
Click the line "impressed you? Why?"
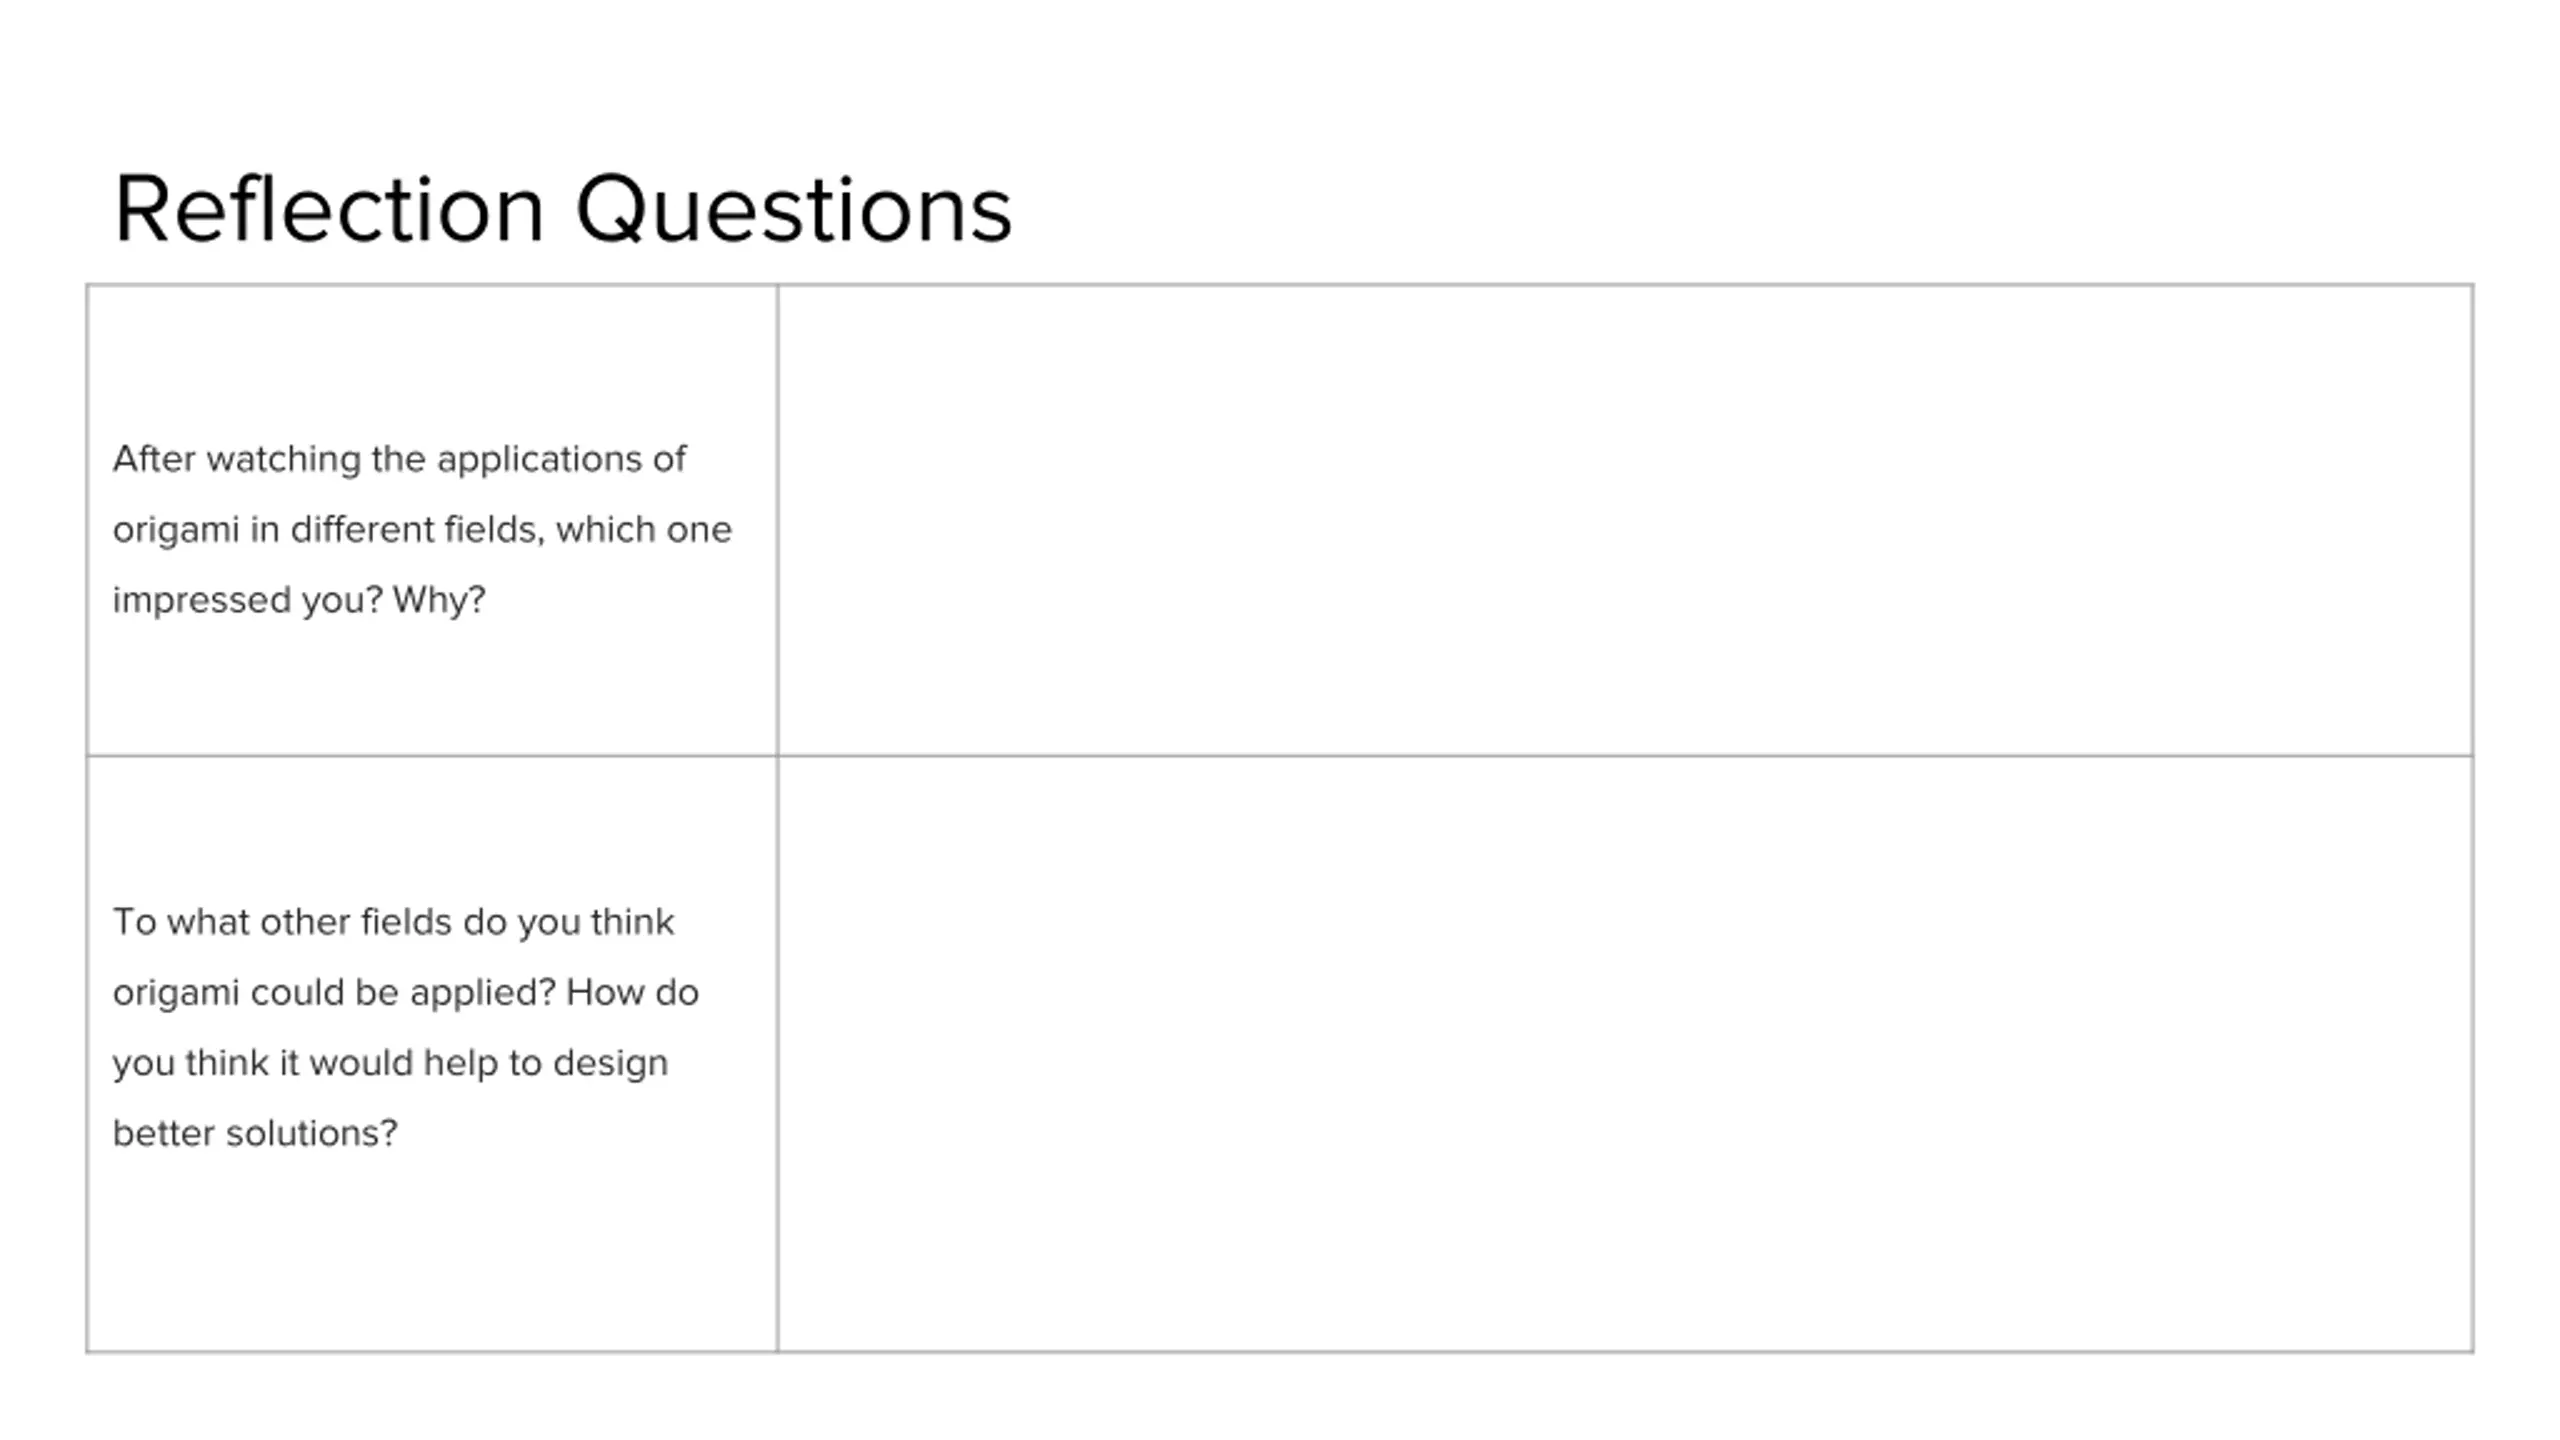click(x=298, y=600)
